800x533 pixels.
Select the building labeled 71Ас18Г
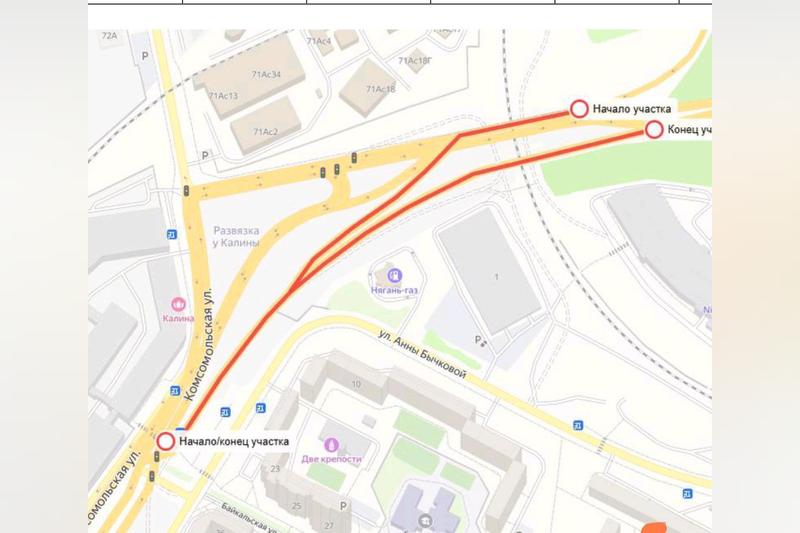(414, 61)
